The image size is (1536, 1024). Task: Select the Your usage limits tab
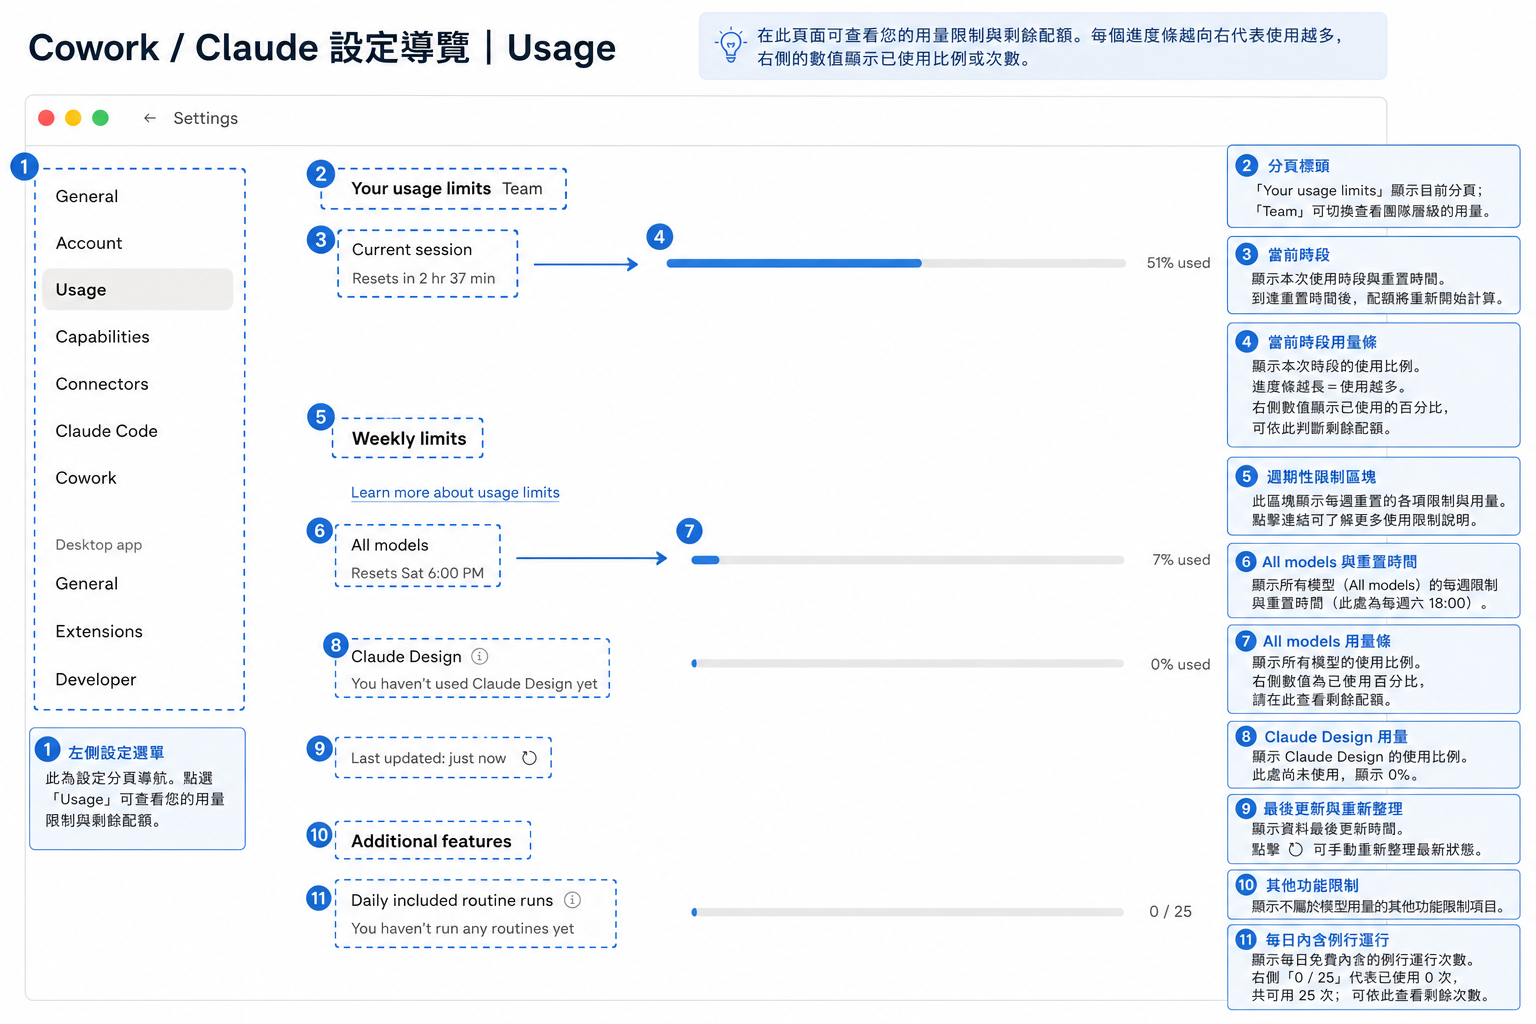point(421,188)
